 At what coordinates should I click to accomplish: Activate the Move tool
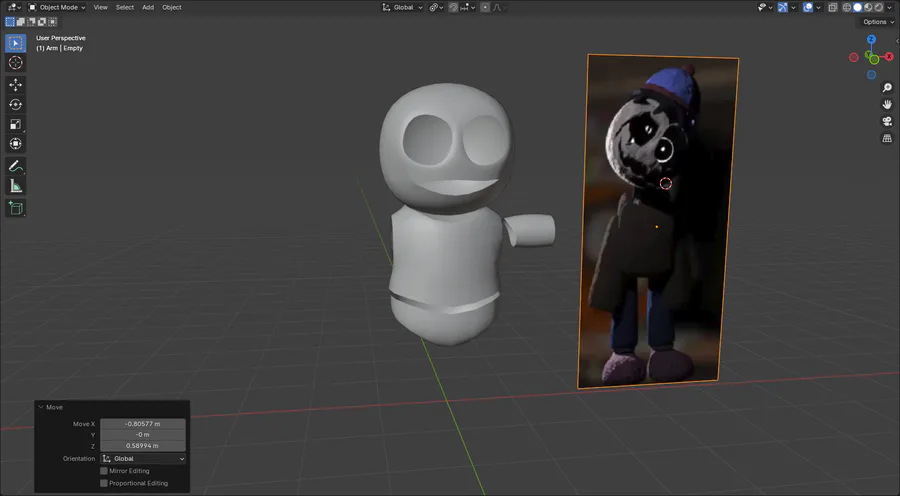(x=15, y=85)
